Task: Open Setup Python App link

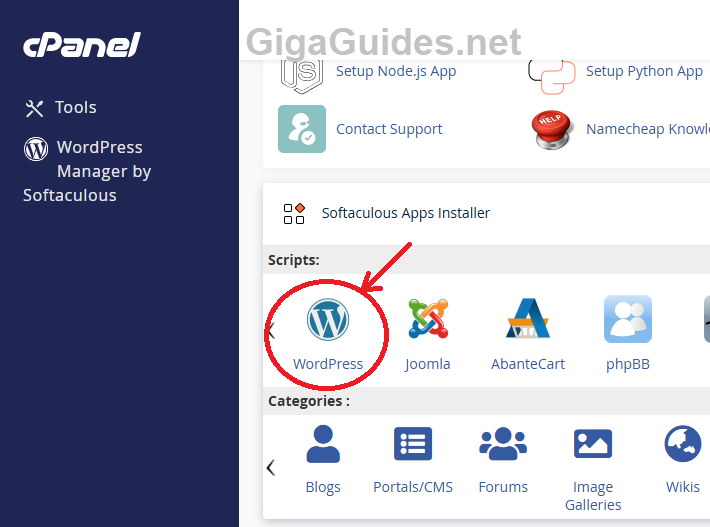Action: 644,71
